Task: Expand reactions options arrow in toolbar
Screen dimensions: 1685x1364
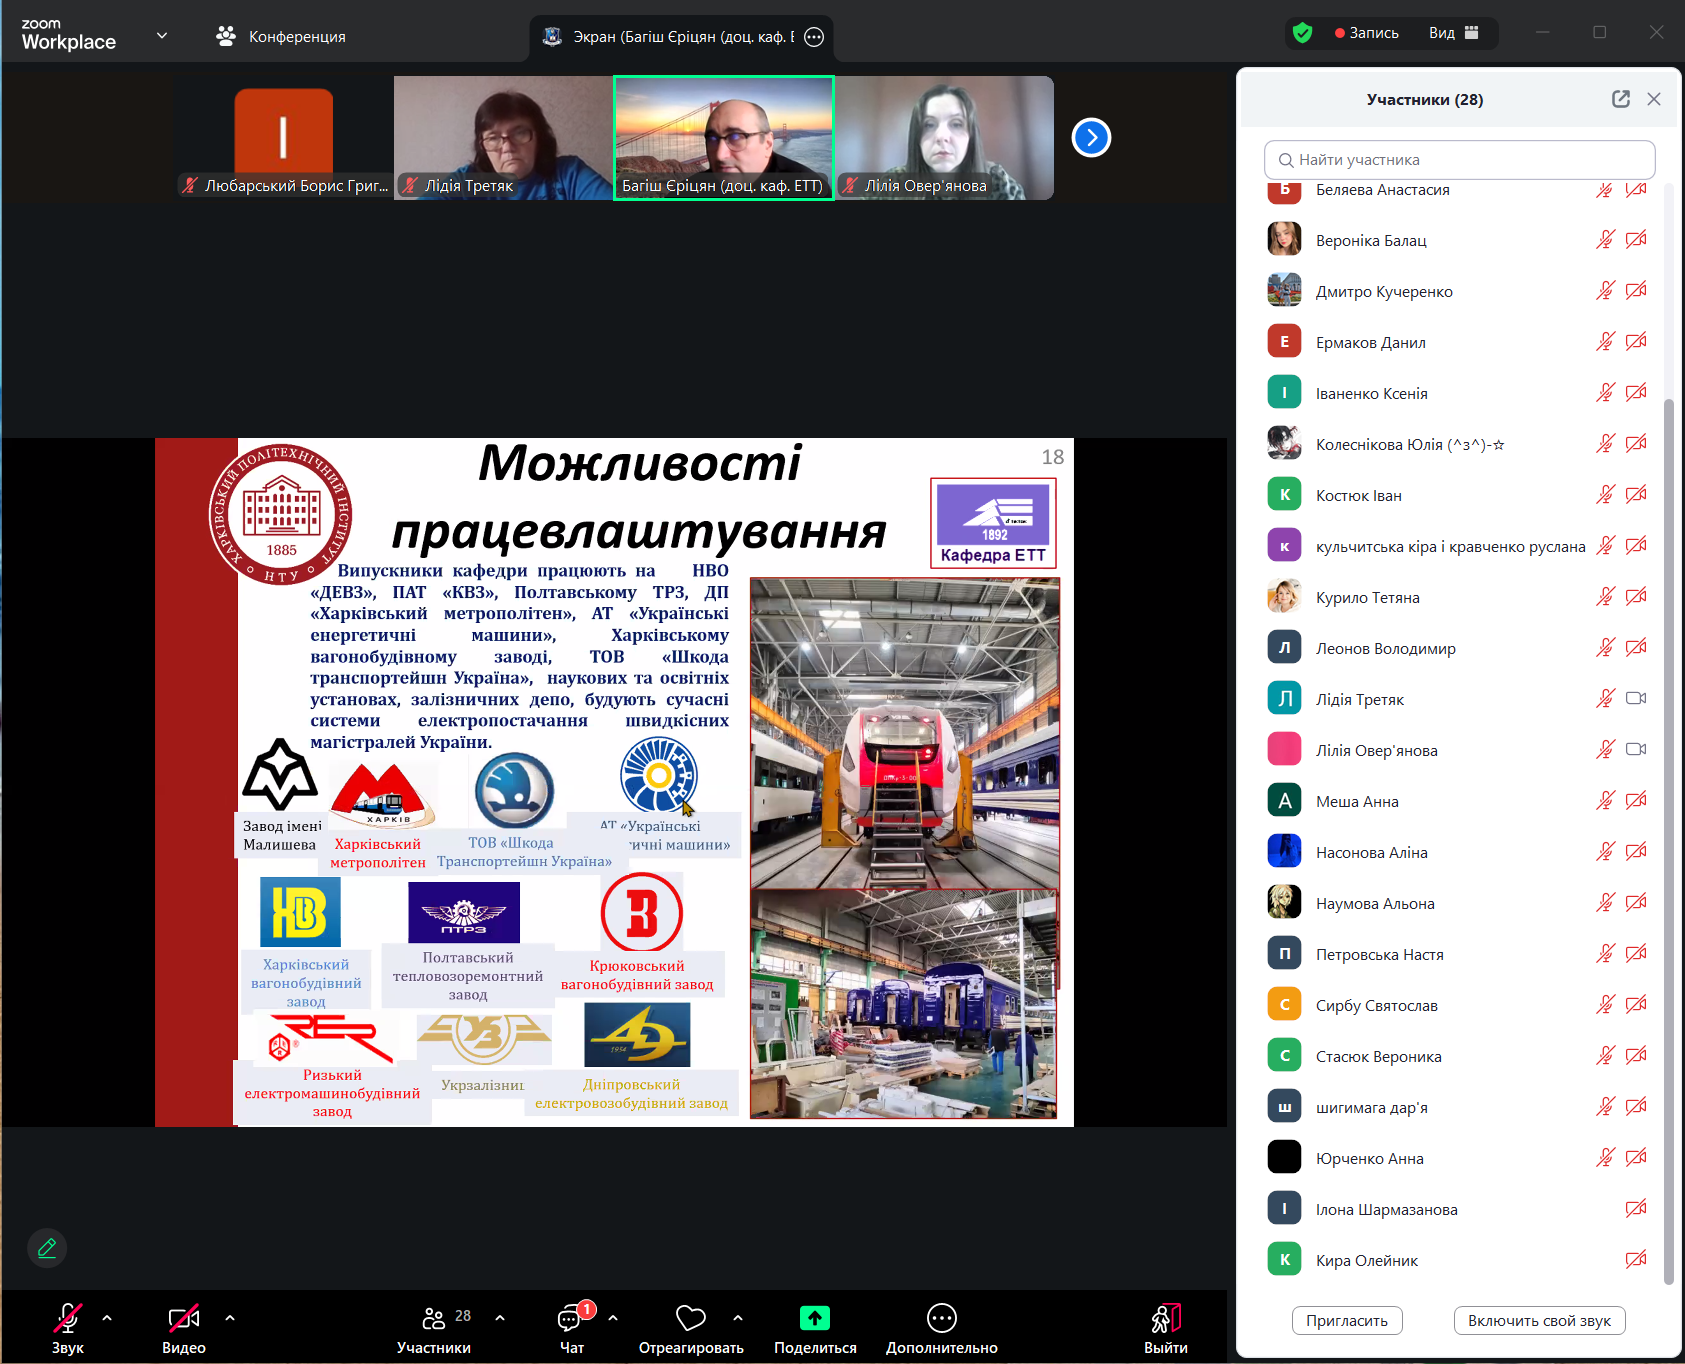Action: (x=738, y=1318)
